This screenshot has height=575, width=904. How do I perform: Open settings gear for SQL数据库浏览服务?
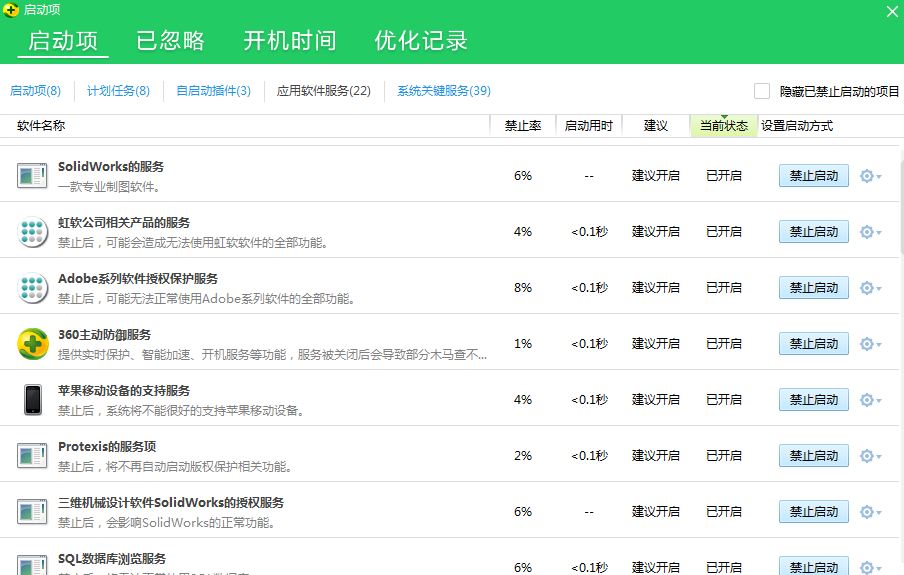pyautogui.click(x=870, y=567)
